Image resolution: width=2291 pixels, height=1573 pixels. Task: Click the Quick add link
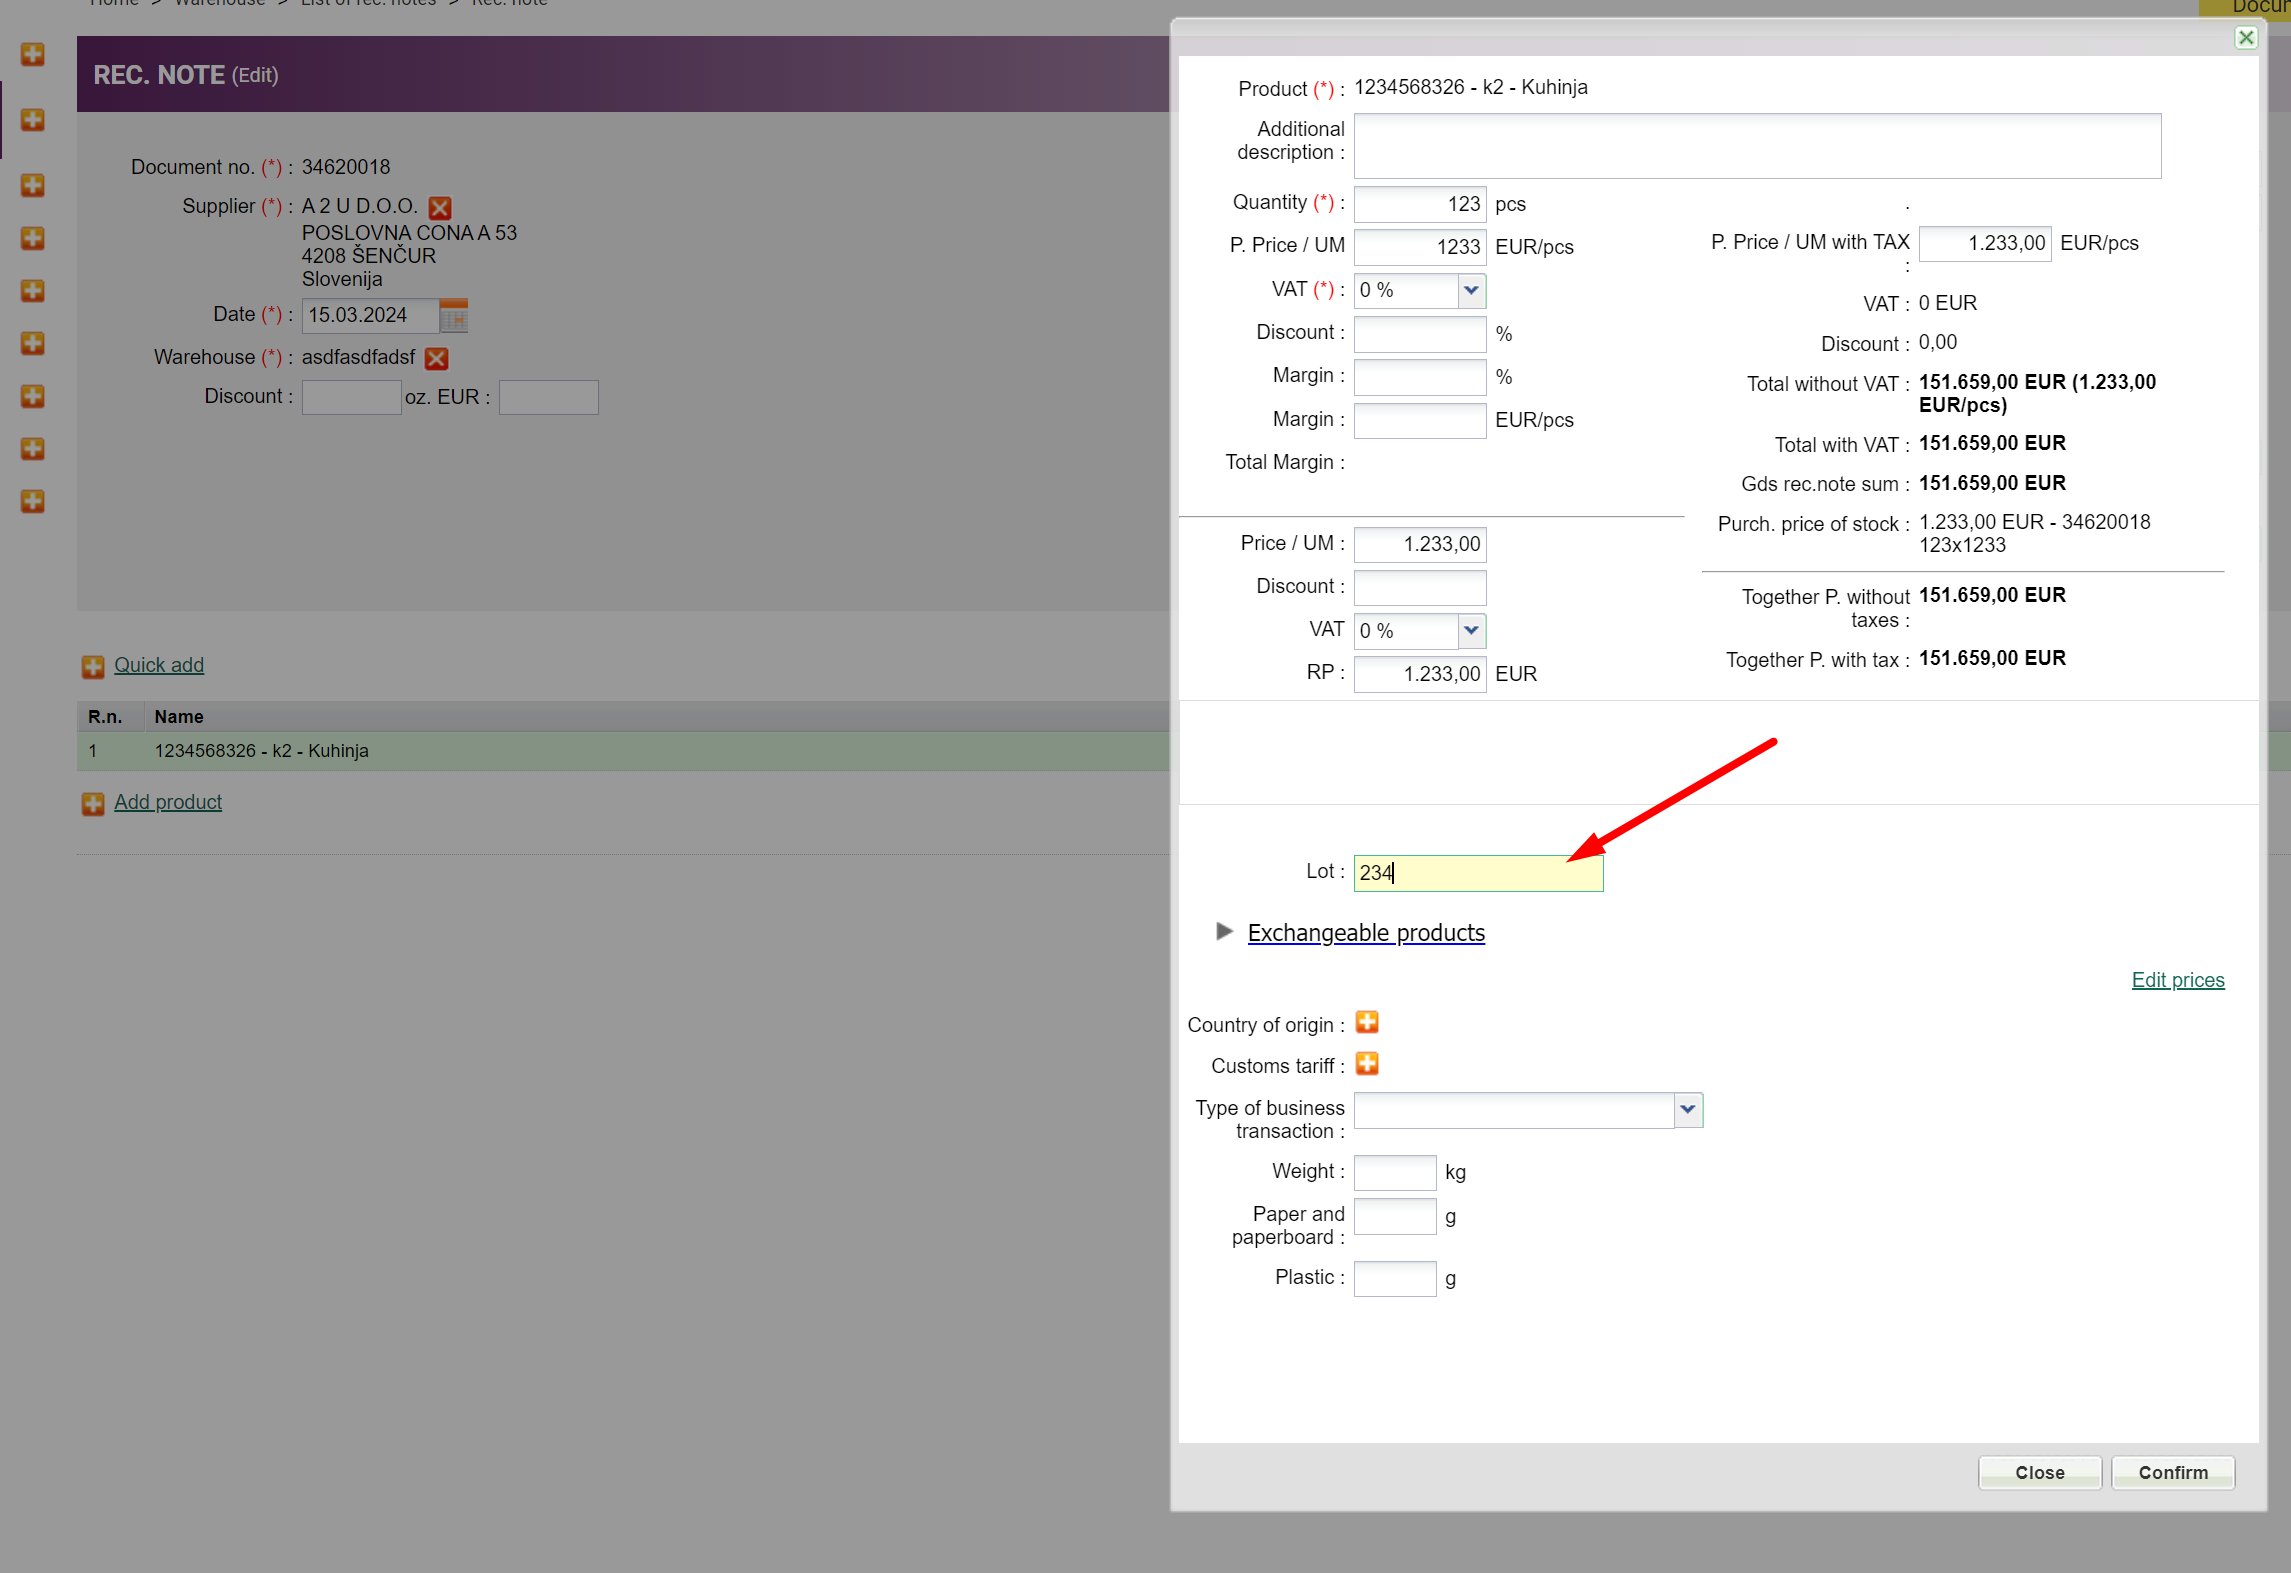(158, 665)
